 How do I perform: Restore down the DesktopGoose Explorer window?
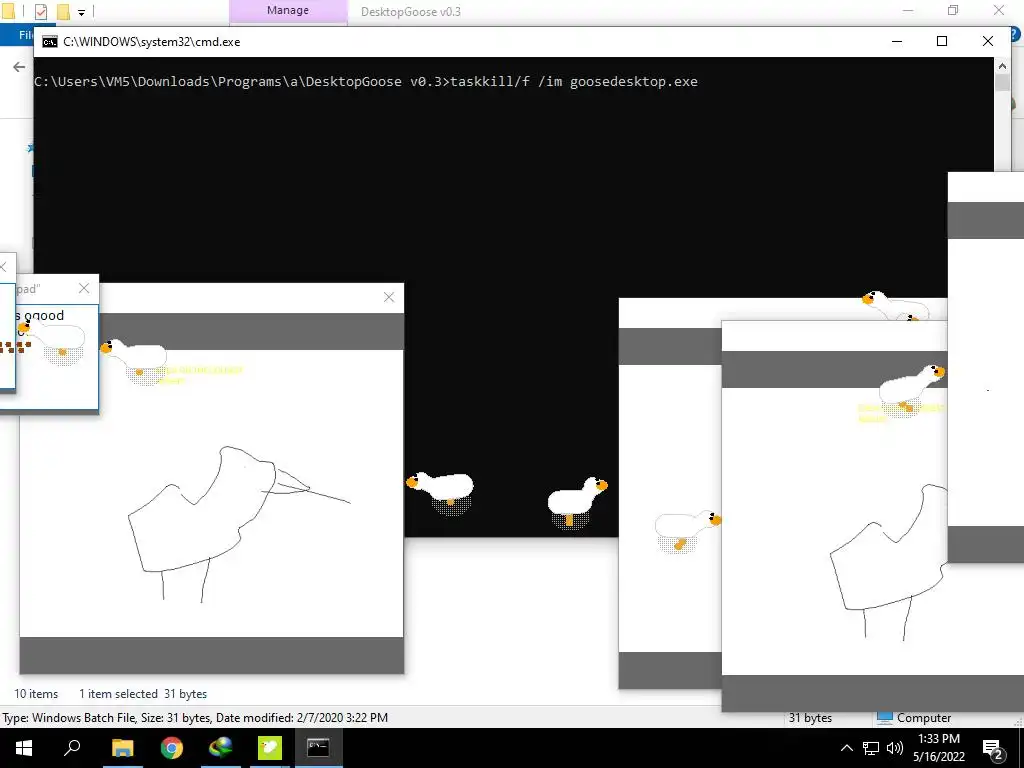pos(953,10)
